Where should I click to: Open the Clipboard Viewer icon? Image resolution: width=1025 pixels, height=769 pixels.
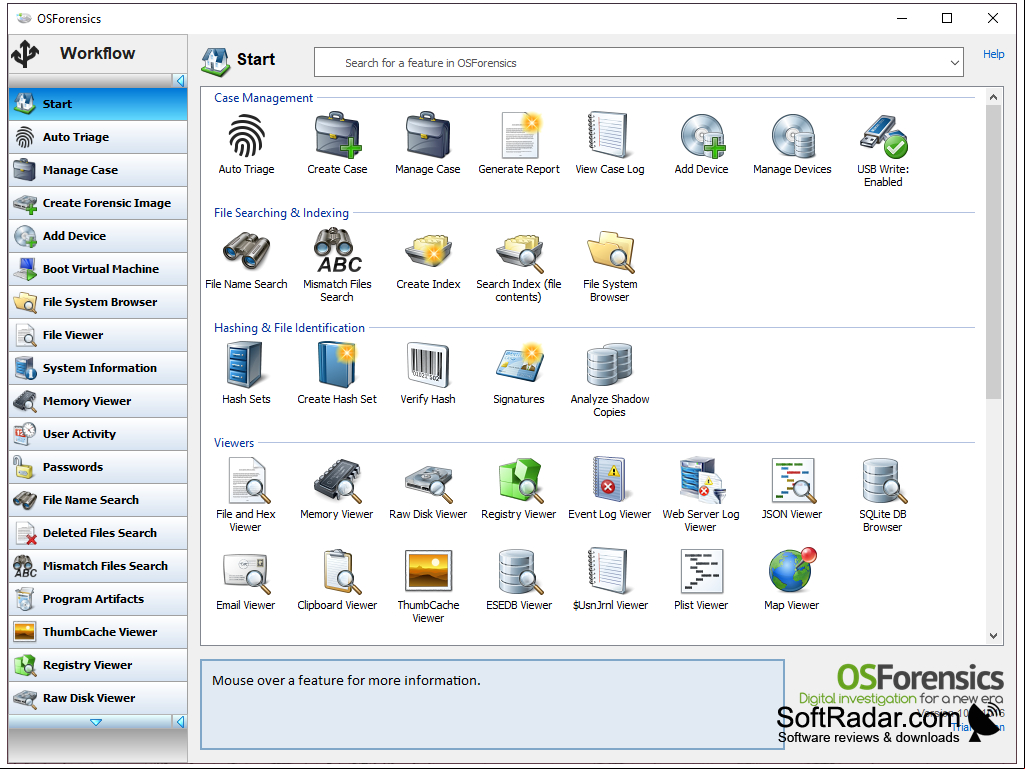tap(337, 581)
